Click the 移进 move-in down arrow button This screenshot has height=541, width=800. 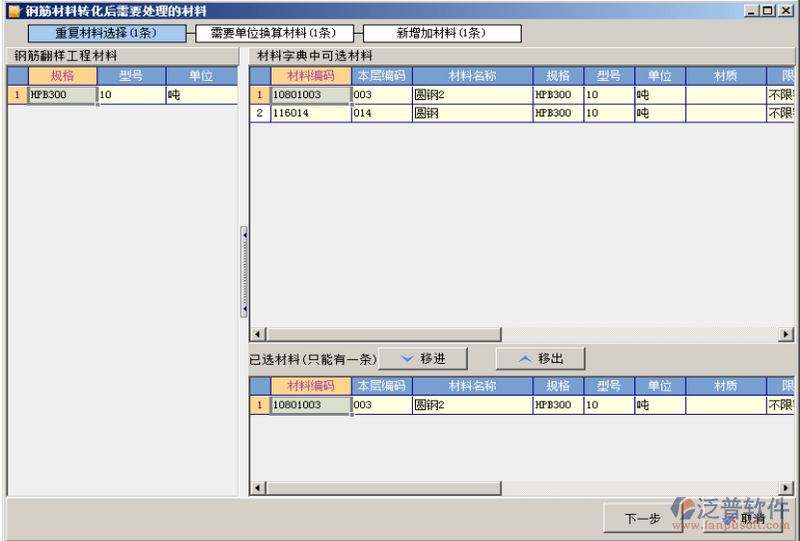[423, 359]
